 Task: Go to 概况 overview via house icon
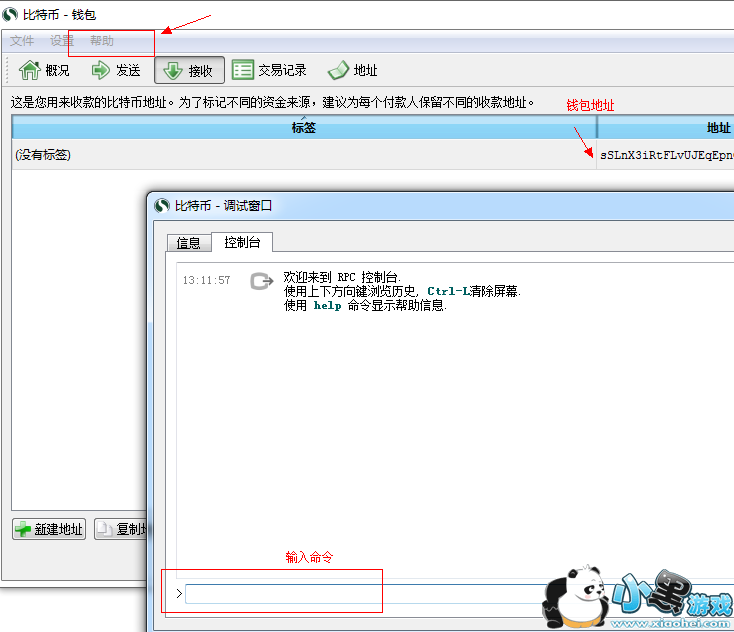click(44, 70)
